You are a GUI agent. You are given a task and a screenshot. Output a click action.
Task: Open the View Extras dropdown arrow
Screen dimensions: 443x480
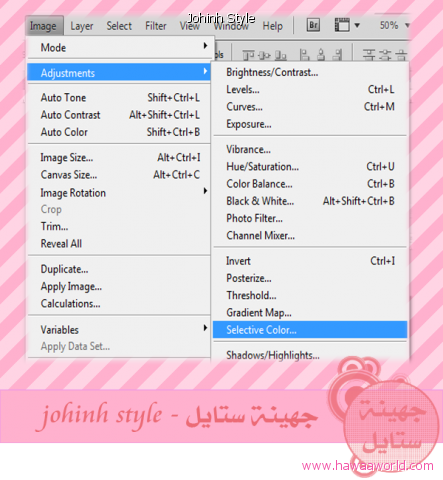357,26
